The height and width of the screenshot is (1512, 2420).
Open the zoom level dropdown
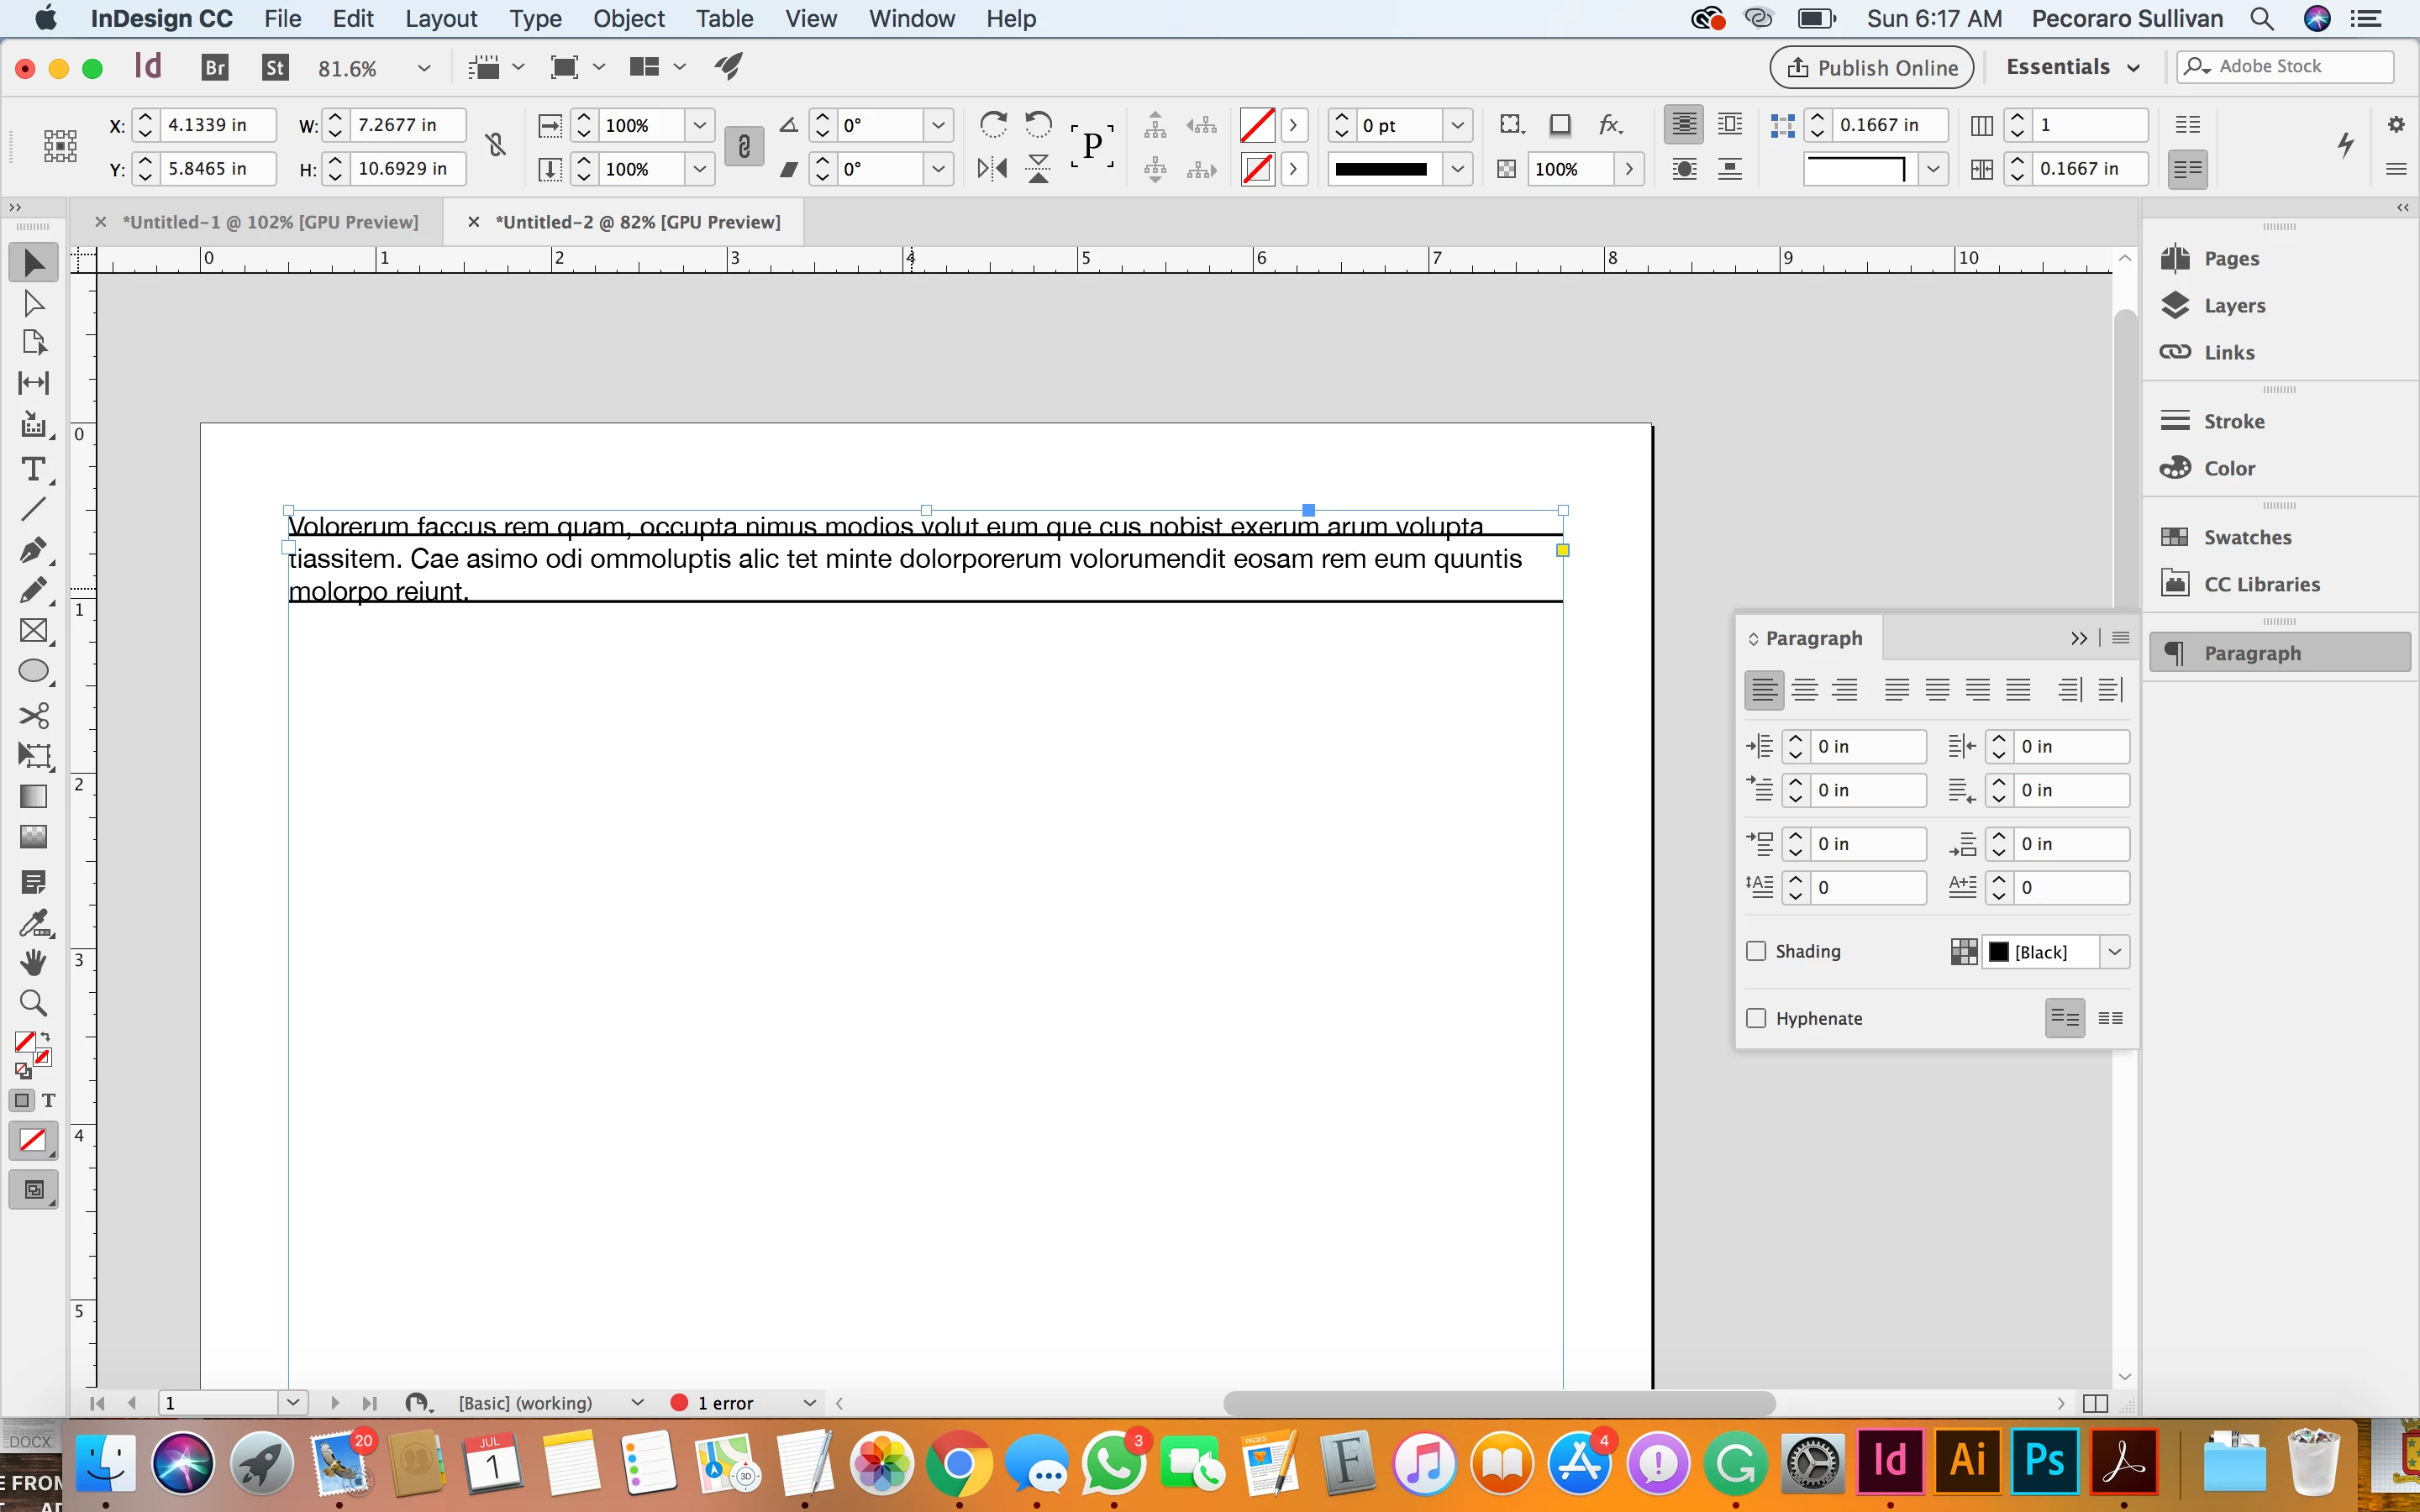pyautogui.click(x=423, y=68)
